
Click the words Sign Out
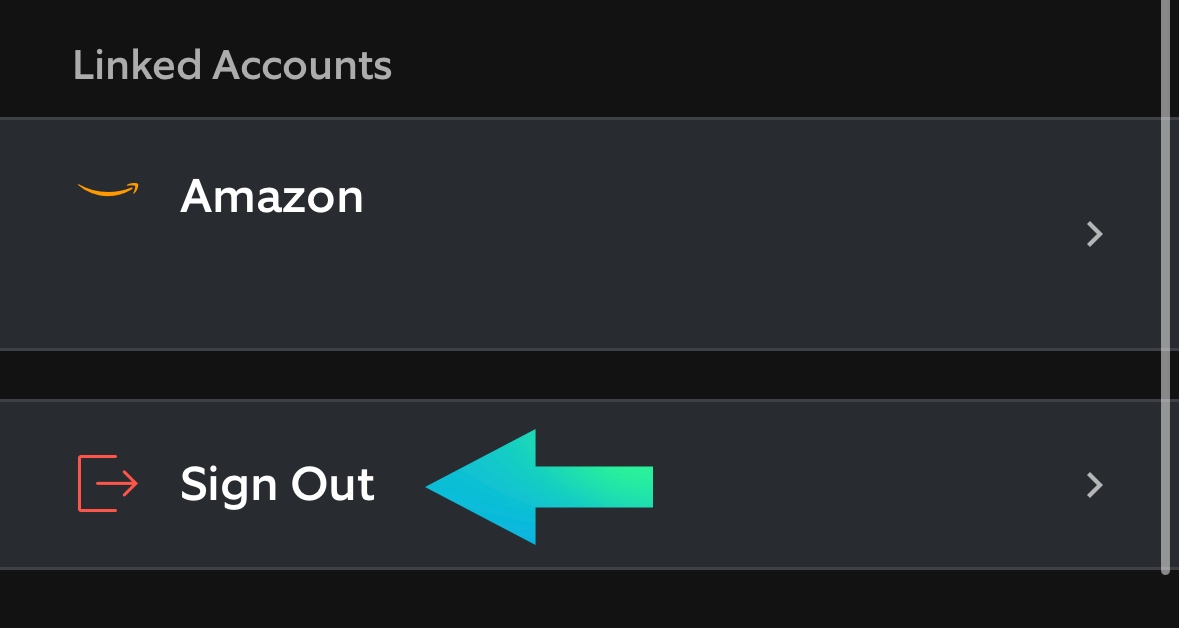[x=277, y=485]
